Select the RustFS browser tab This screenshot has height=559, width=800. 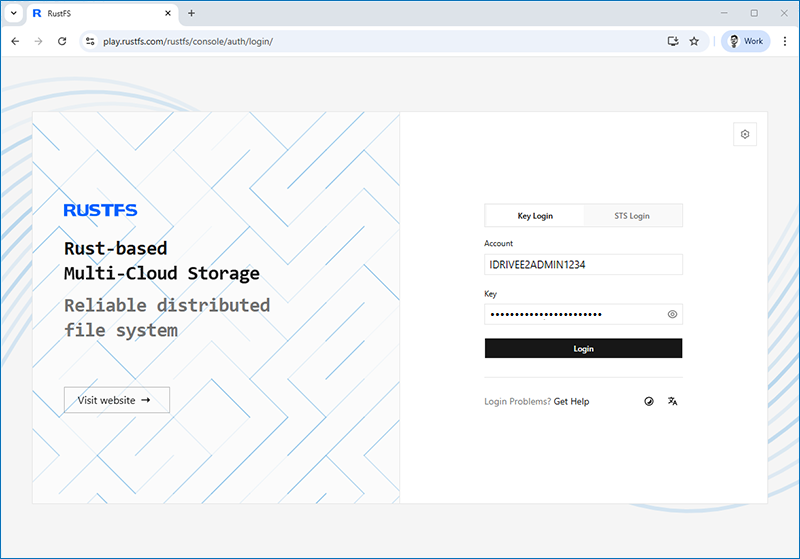pos(102,13)
